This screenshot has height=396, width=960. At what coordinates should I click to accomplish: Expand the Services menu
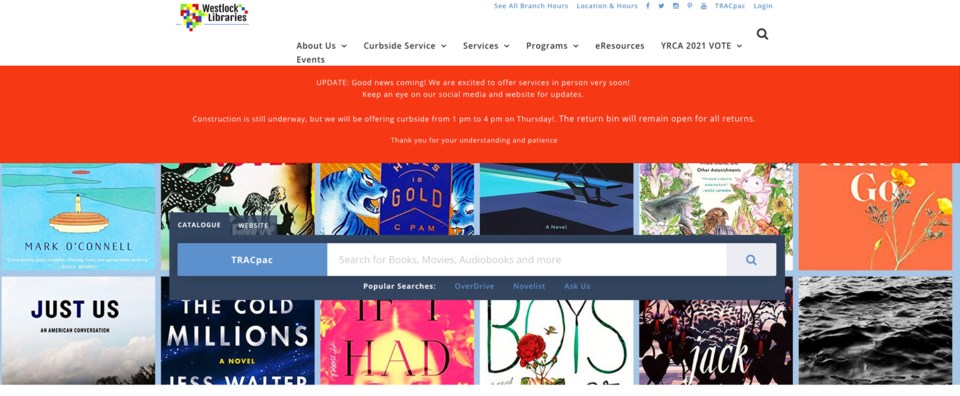pos(486,46)
